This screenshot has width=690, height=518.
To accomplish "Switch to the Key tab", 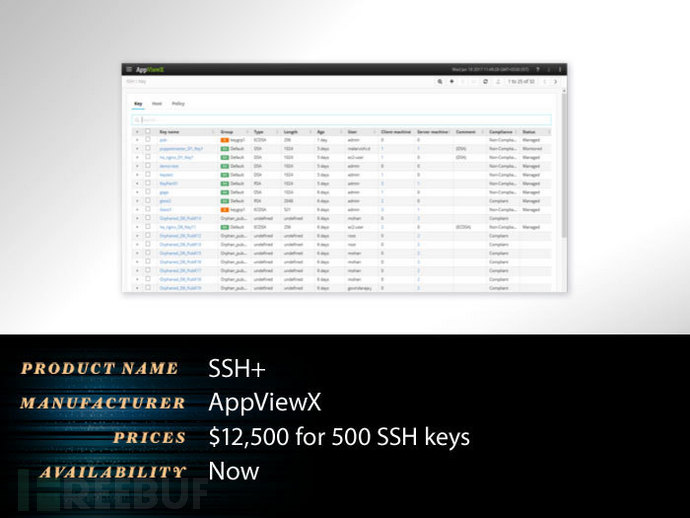I will coord(138,104).
